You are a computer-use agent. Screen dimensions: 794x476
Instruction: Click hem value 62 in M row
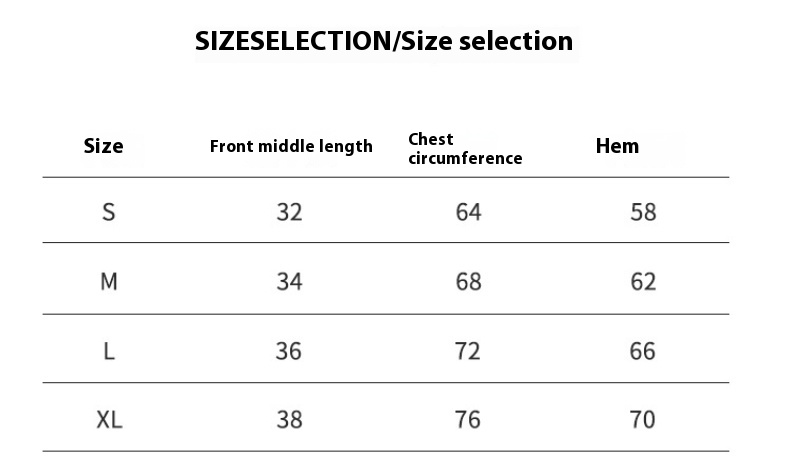(643, 282)
